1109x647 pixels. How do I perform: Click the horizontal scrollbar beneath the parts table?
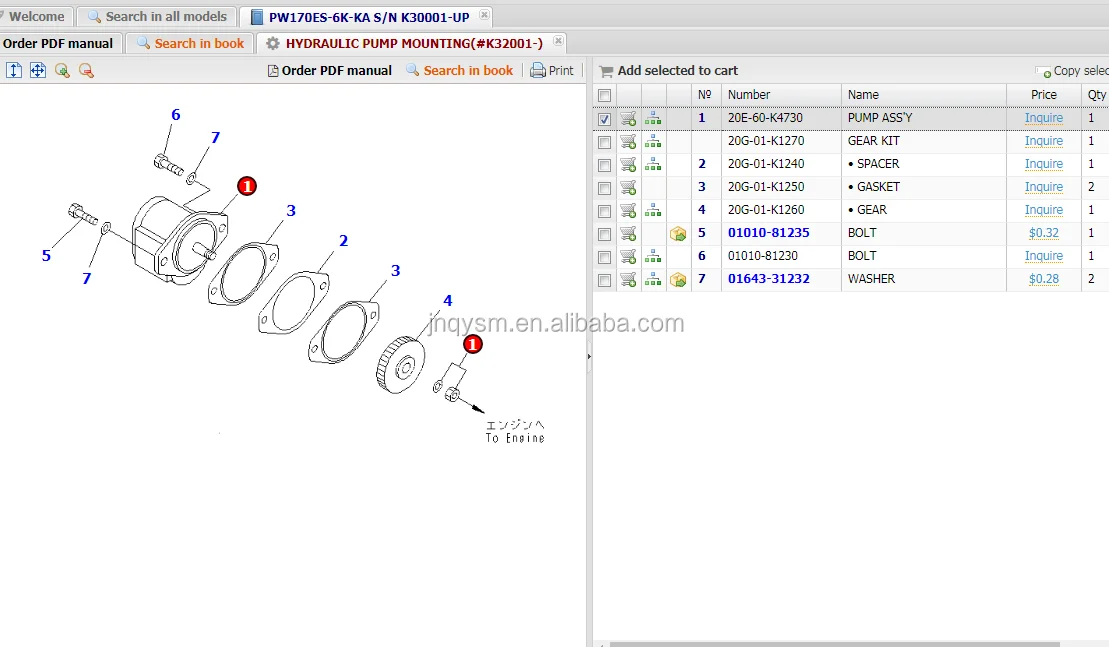pyautogui.click(x=830, y=643)
